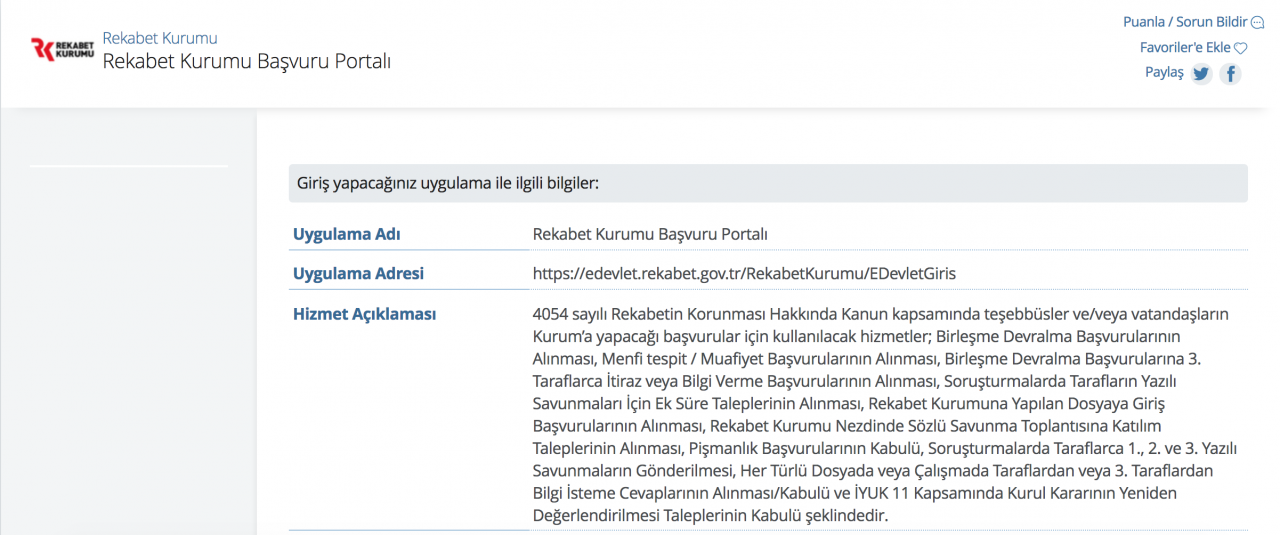Select the Uygulama Adresi label
This screenshot has height=535, width=1280.
click(358, 273)
